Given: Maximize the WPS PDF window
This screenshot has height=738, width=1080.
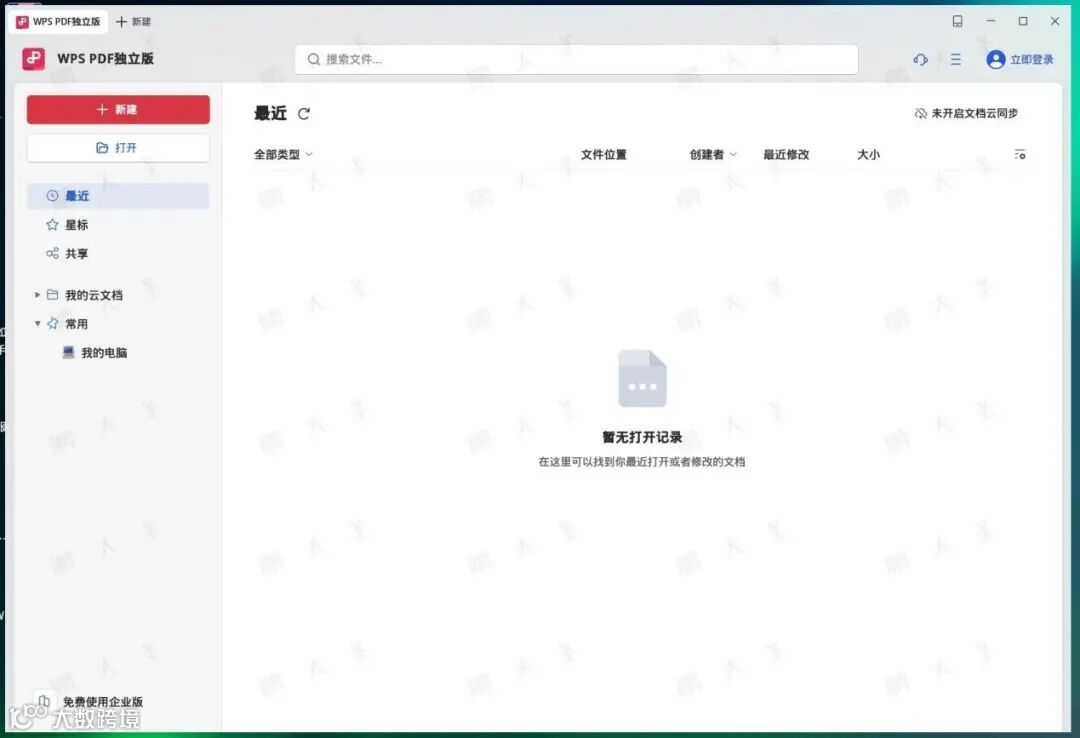Looking at the screenshot, I should pos(1023,21).
